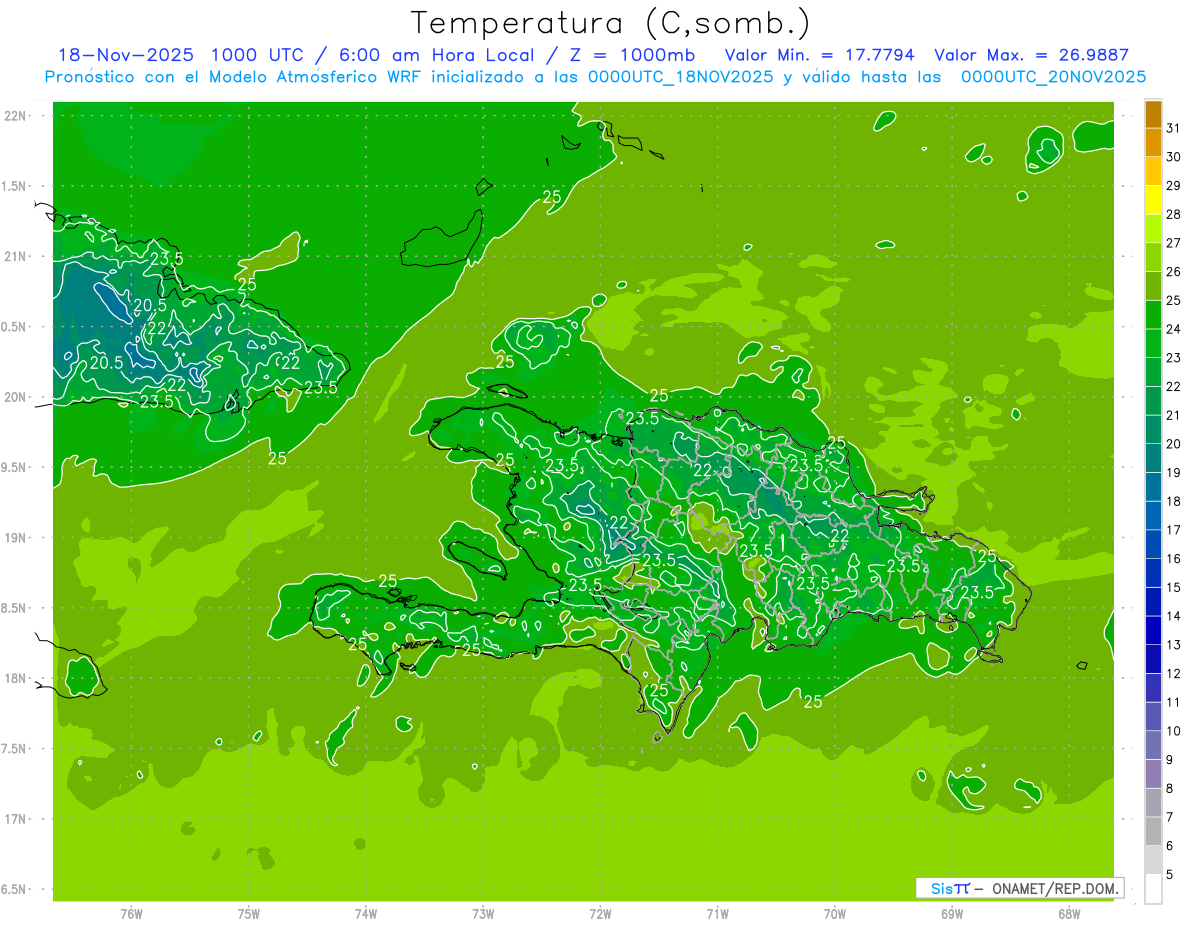Click the '7.5N' latitude axis label
This screenshot has width=1200, height=927.
(15, 749)
